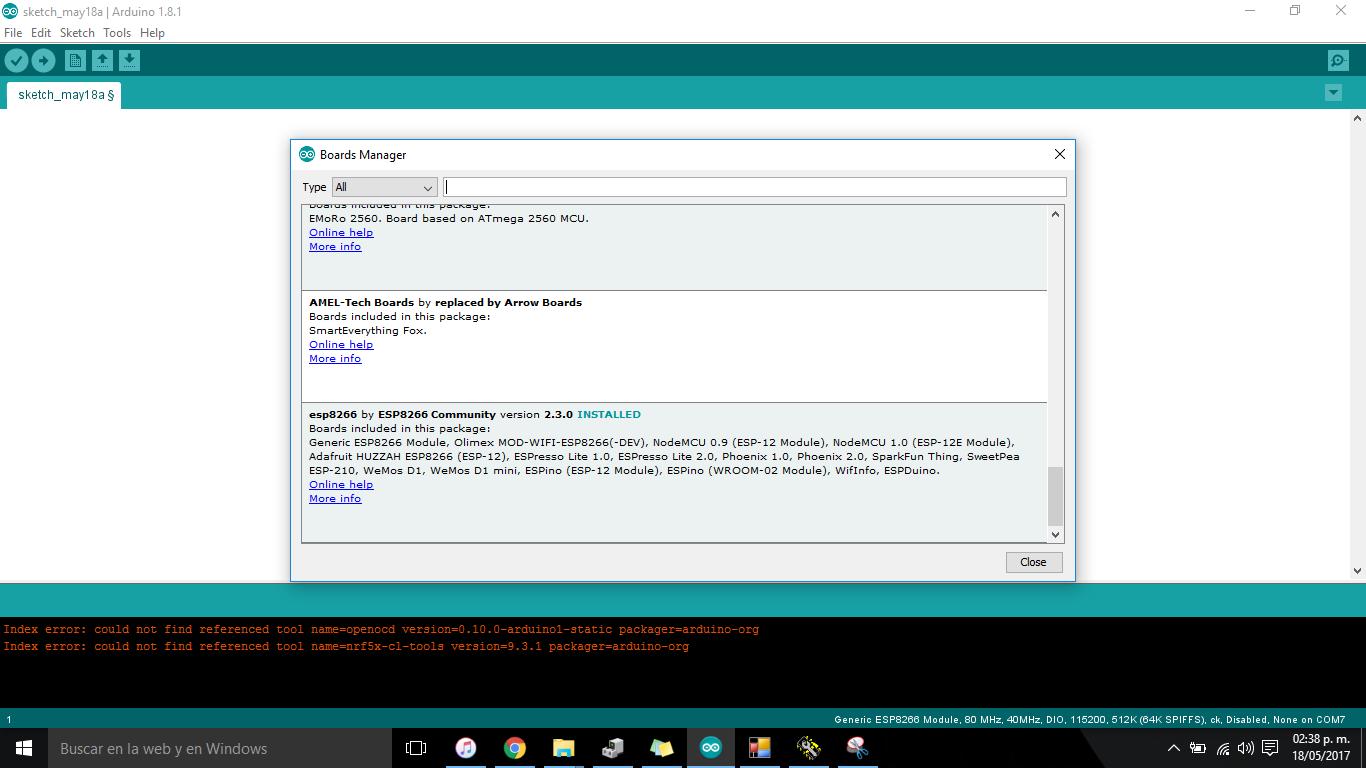Open Online help for esp8266 package
Screen dimensions: 1366x768
(x=341, y=485)
